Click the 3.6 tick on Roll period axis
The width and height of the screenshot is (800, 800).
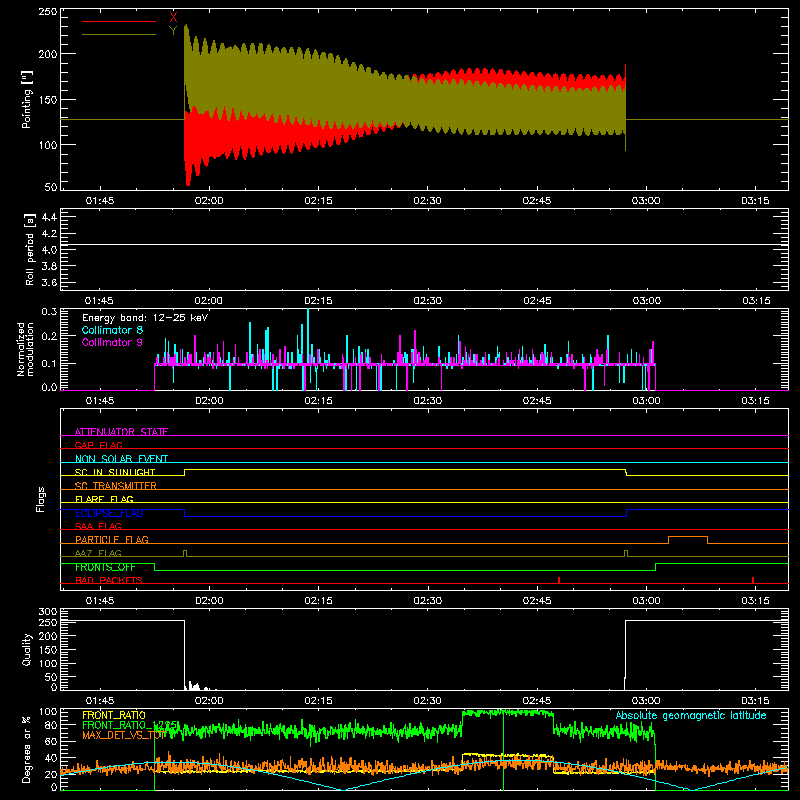click(49, 282)
